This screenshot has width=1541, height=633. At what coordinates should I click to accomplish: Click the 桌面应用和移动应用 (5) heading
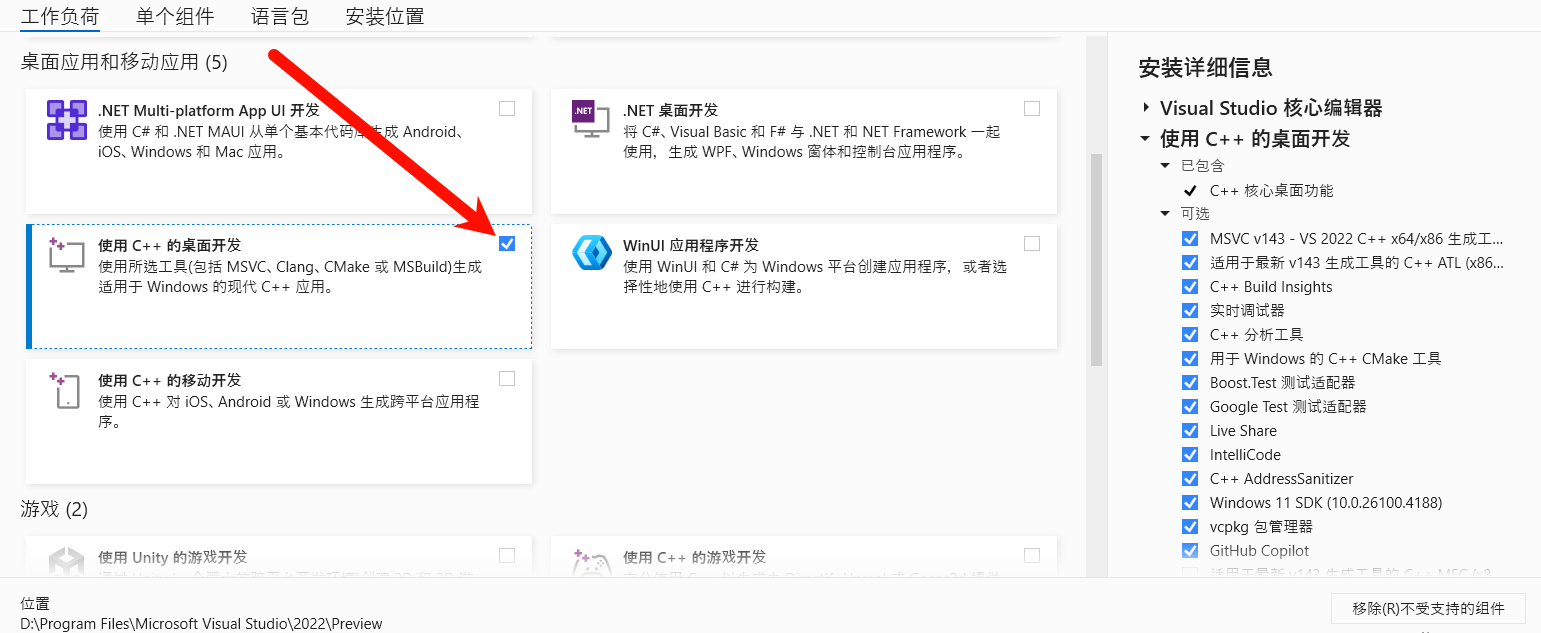pos(124,63)
